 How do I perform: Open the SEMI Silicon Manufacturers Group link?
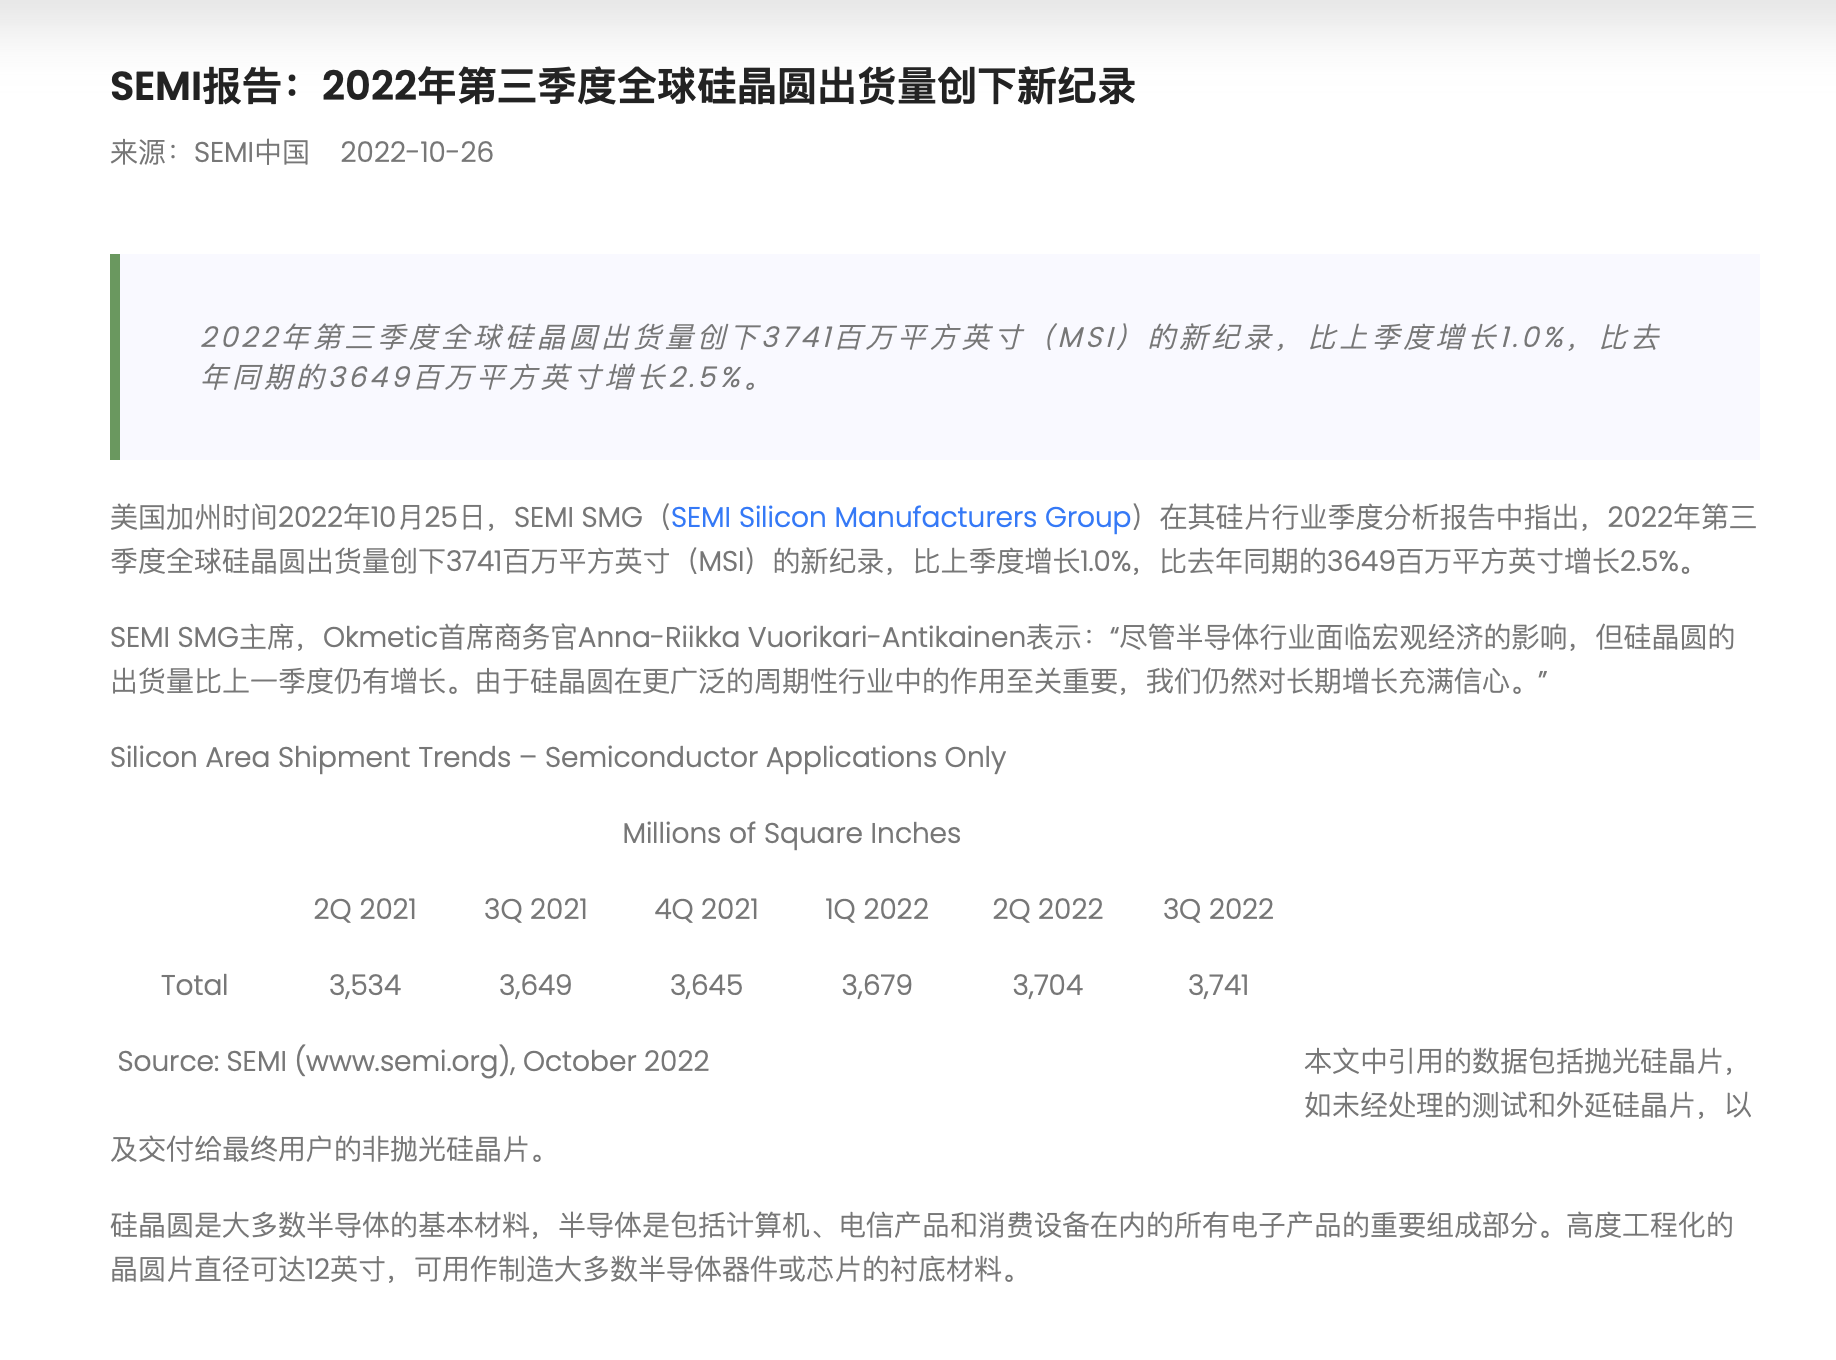tap(900, 517)
